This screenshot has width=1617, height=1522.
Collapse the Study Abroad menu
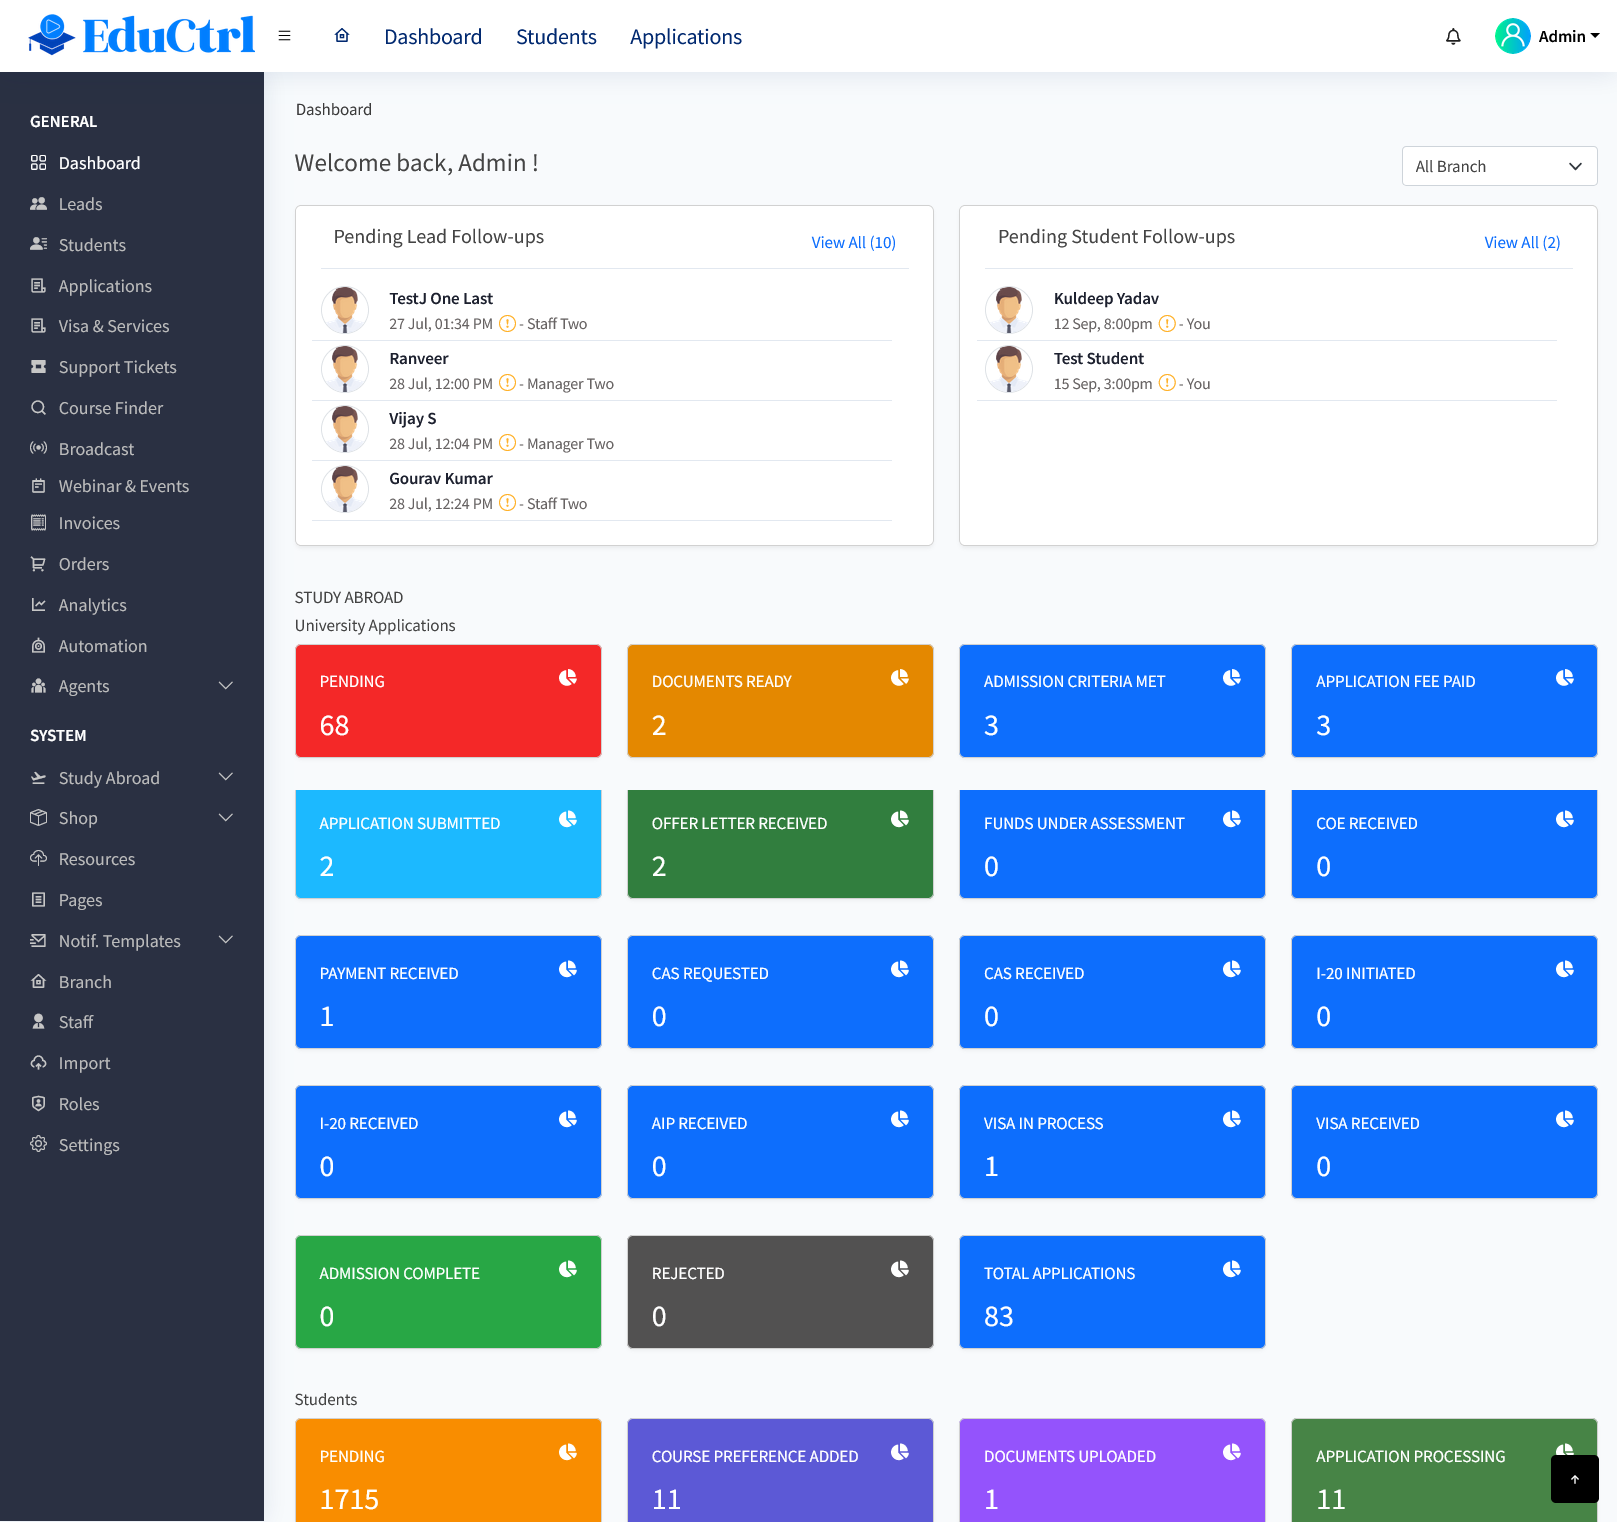(x=225, y=777)
